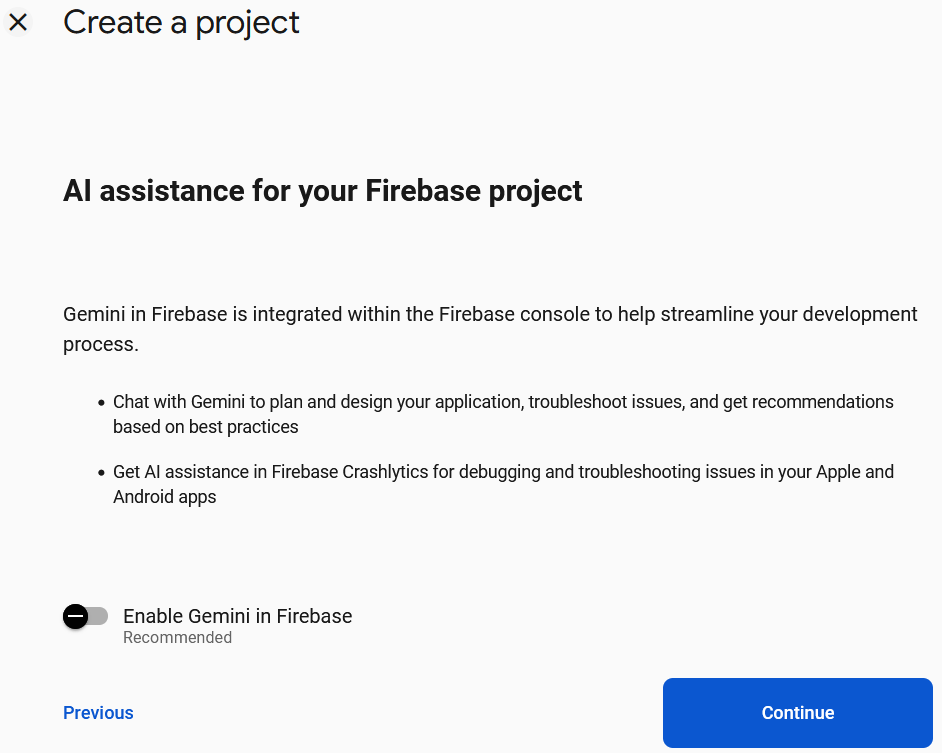Viewport: 942px width, 753px height.
Task: Click the bullet dot before 'Get AI assistance'
Action: (101, 473)
